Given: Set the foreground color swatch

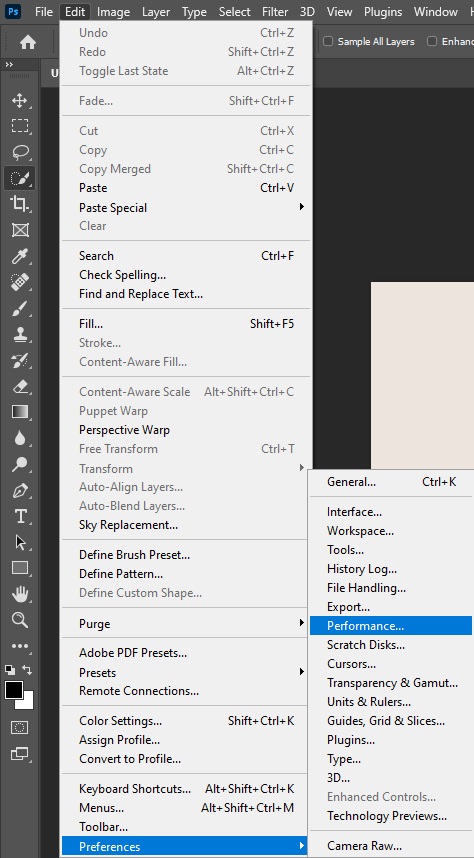Looking at the screenshot, I should 13,690.
